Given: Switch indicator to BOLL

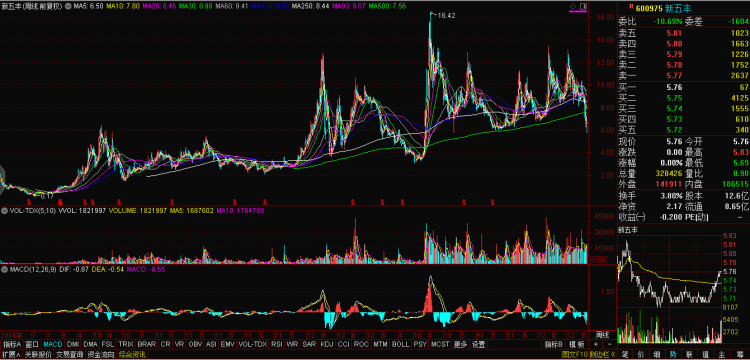Looking at the screenshot, I should pyautogui.click(x=400, y=344).
